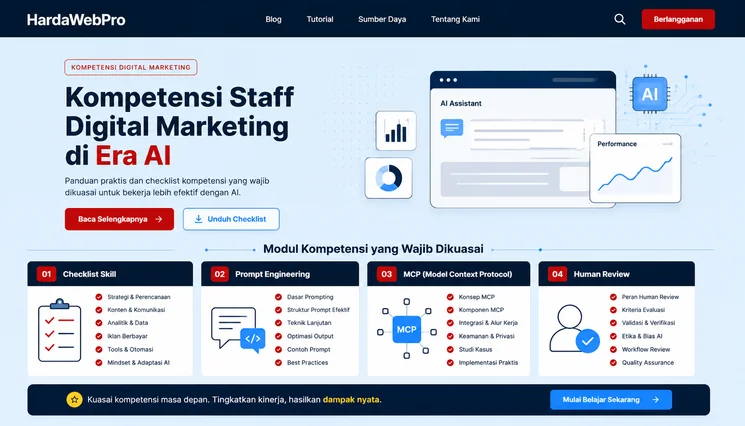Click the Unduh Checklist button
Viewport: 745px width, 426px height.
click(231, 219)
